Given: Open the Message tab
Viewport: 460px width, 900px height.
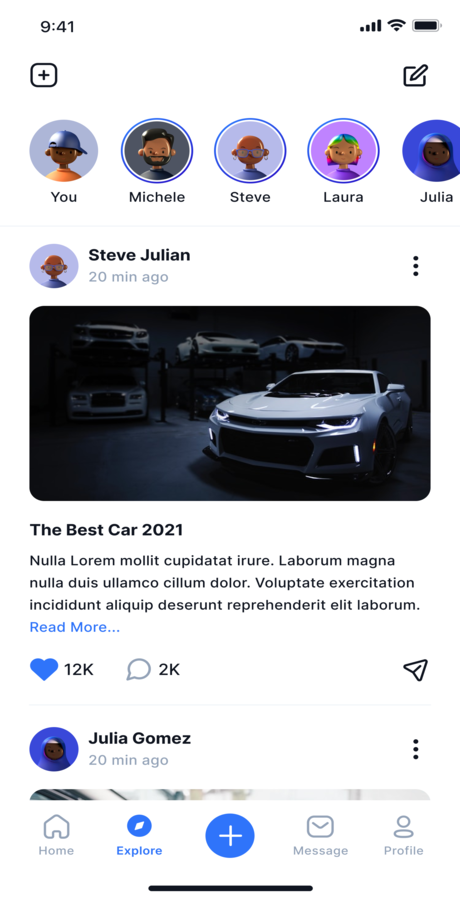Looking at the screenshot, I should coord(320,836).
